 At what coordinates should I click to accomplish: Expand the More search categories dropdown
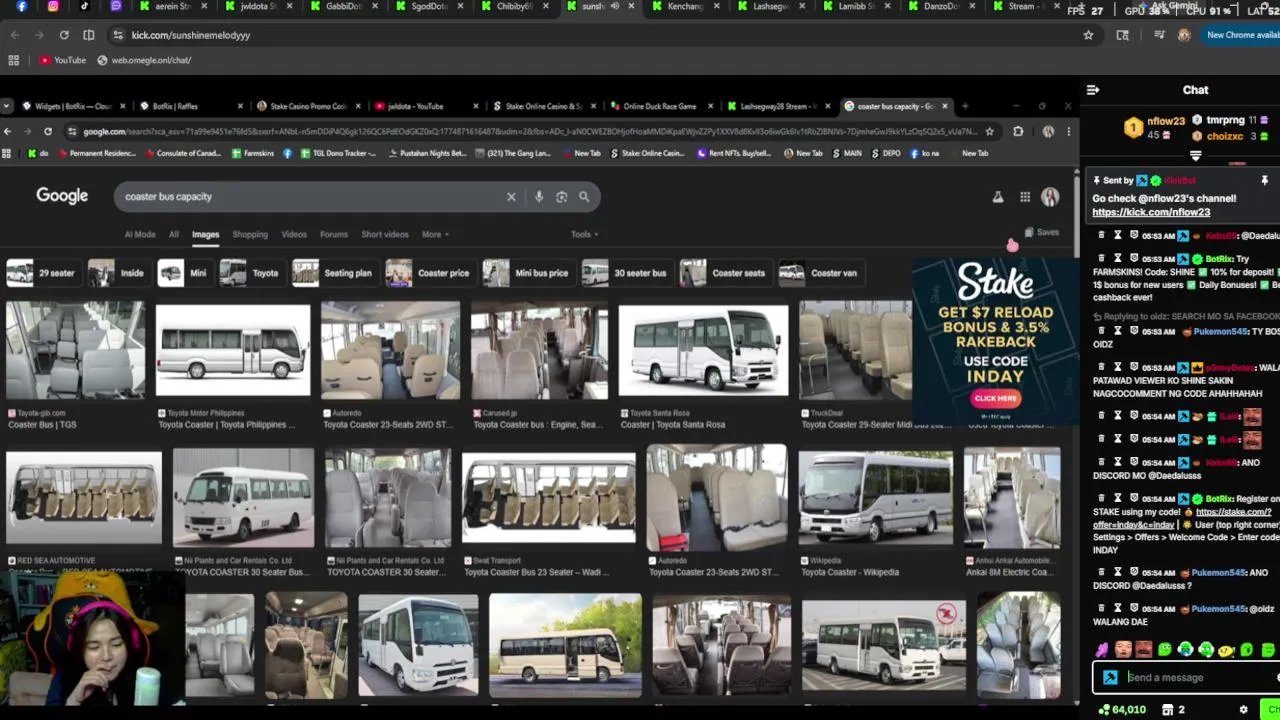click(x=435, y=234)
